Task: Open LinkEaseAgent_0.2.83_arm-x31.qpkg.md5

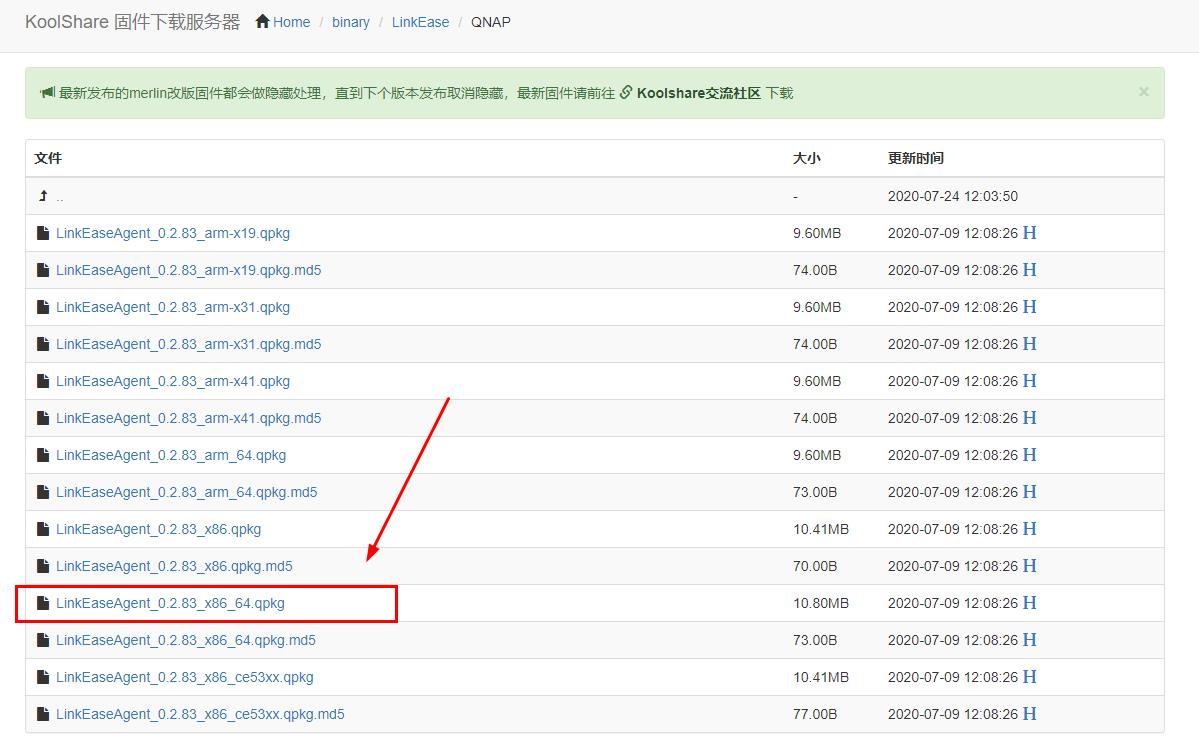Action: coord(188,344)
